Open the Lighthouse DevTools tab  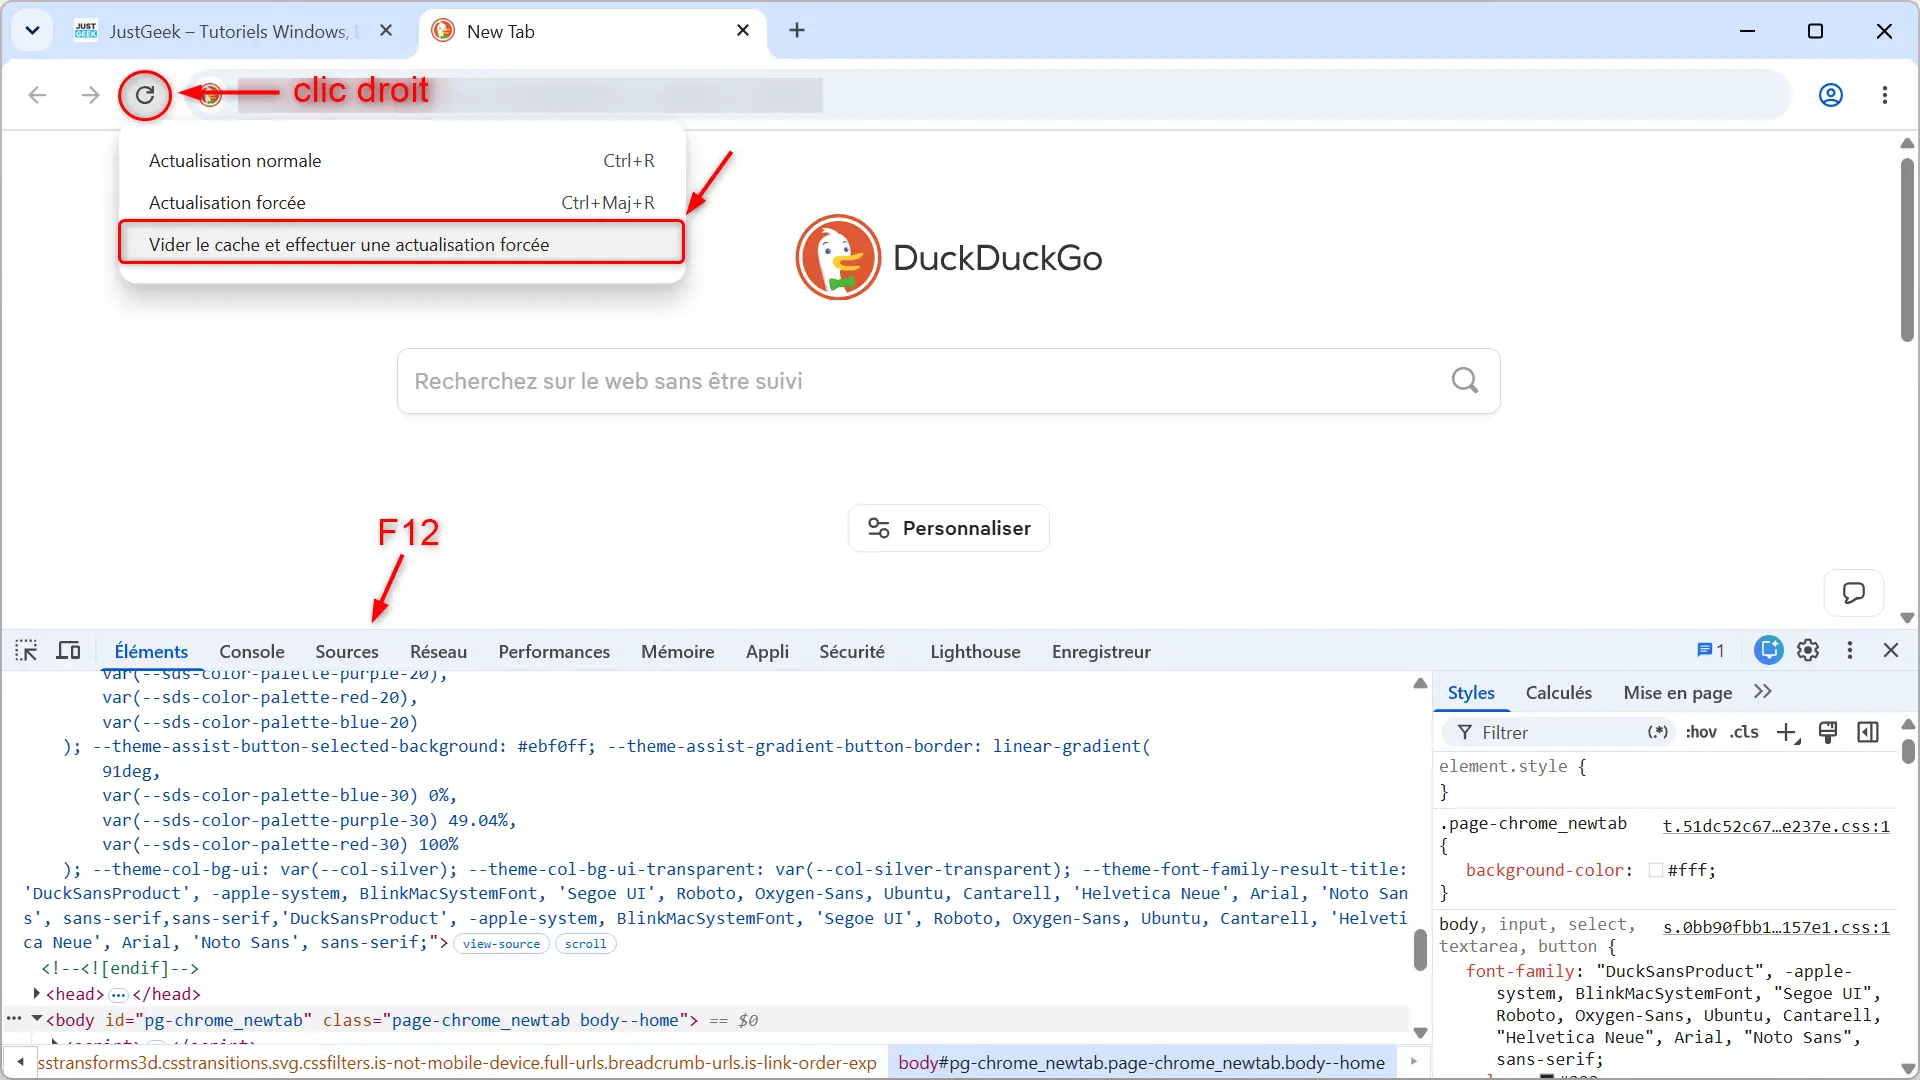point(975,652)
